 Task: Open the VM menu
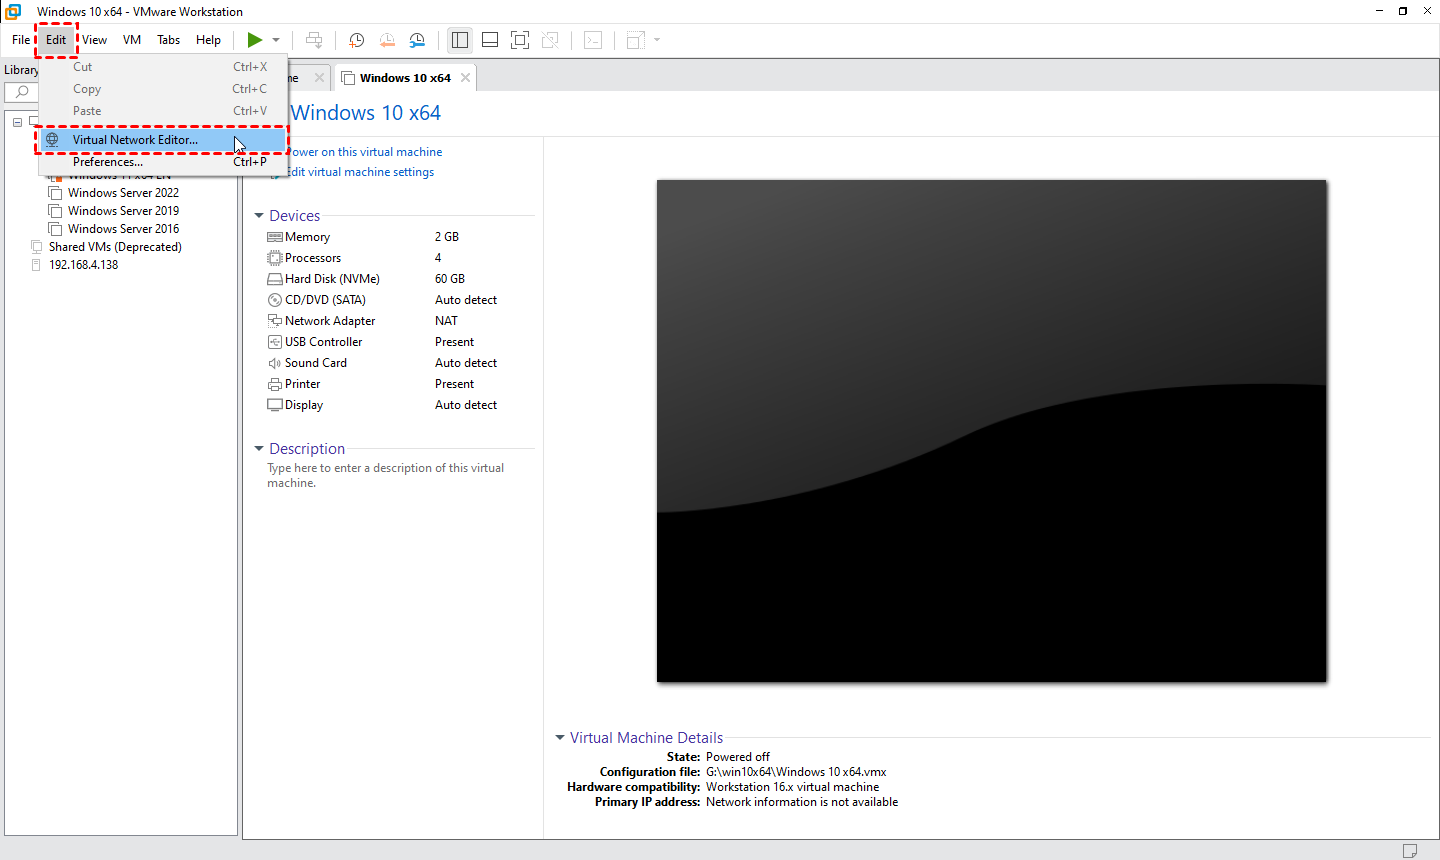tap(132, 40)
